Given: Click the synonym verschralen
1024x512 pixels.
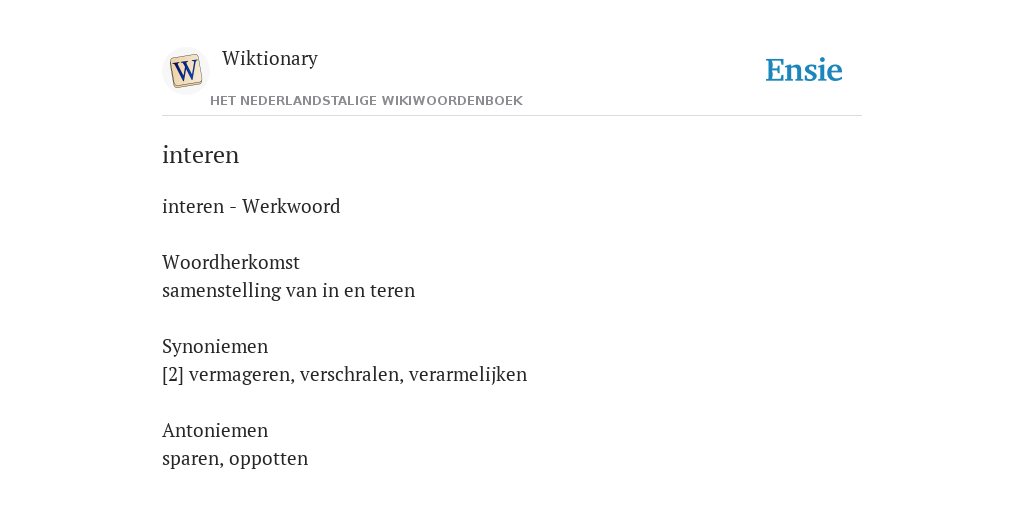Looking at the screenshot, I should point(351,375).
